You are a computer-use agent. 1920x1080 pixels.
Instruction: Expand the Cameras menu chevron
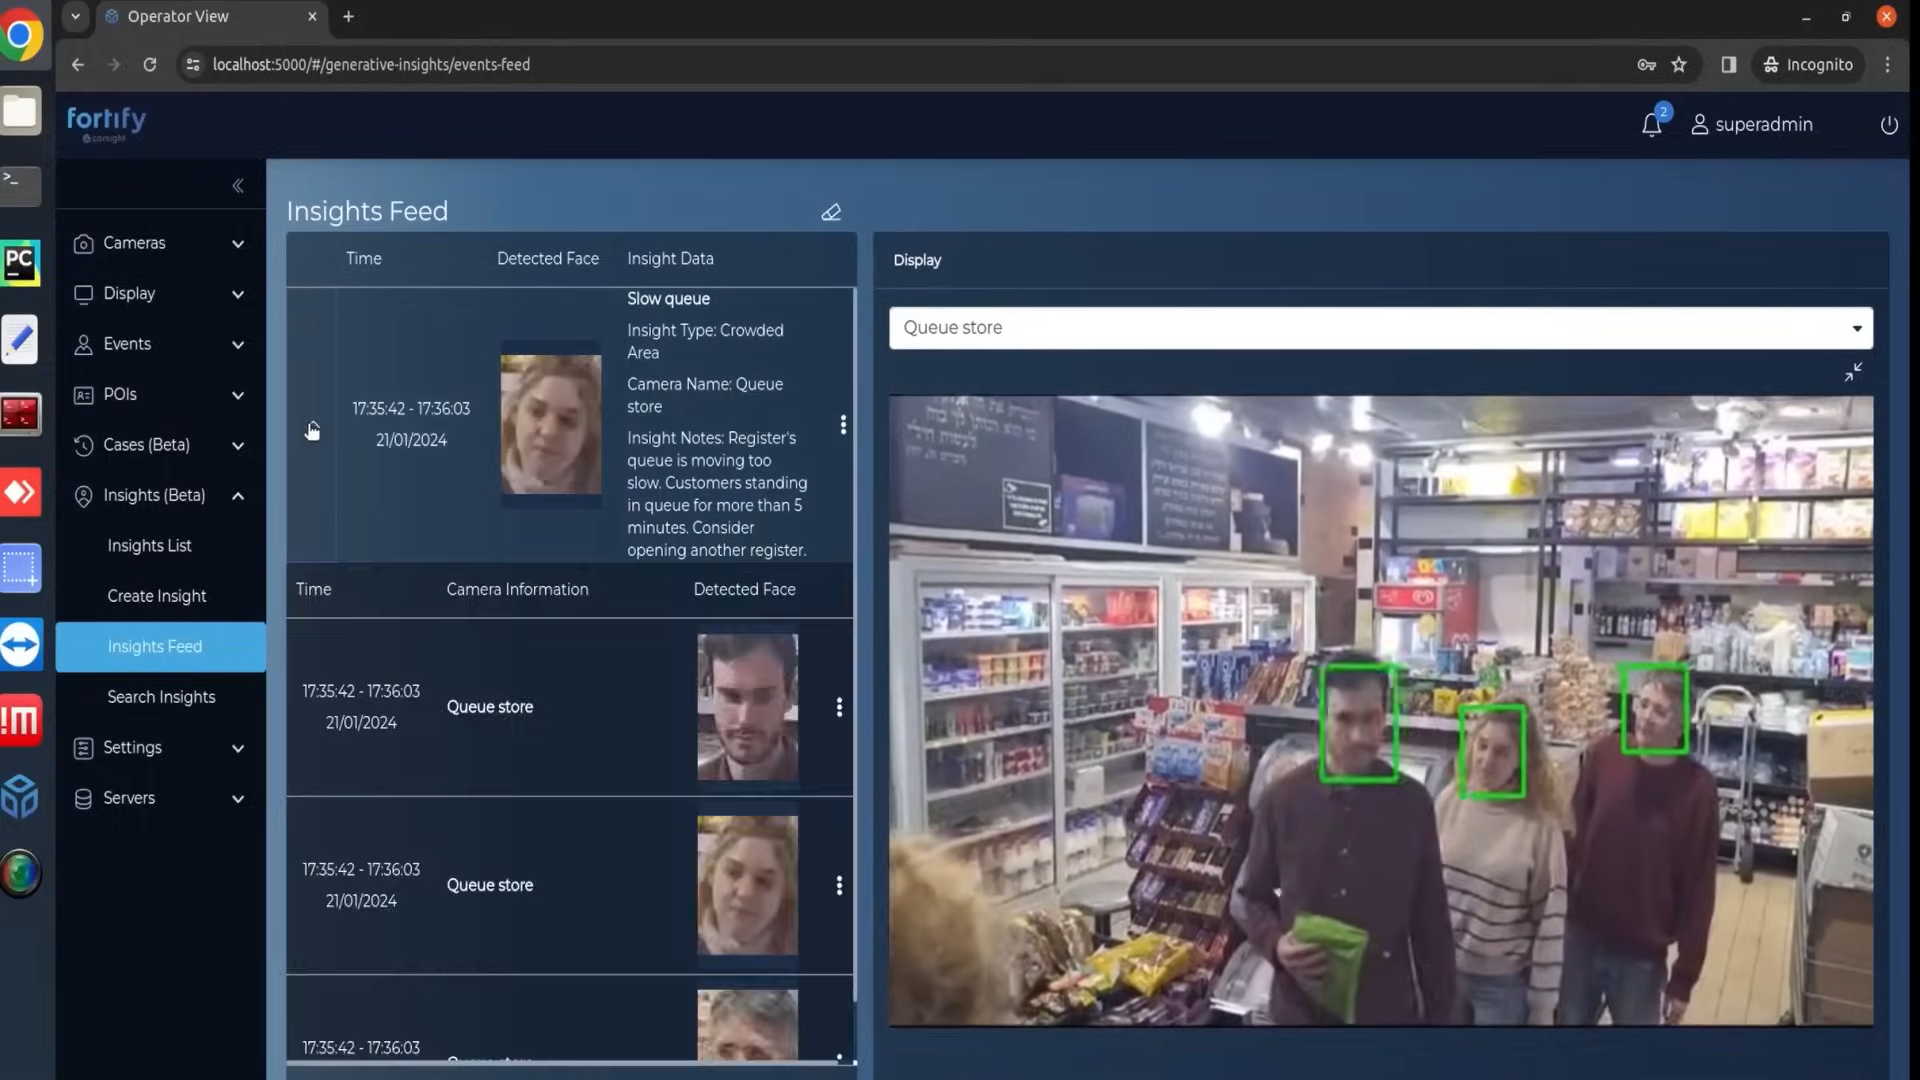point(238,243)
